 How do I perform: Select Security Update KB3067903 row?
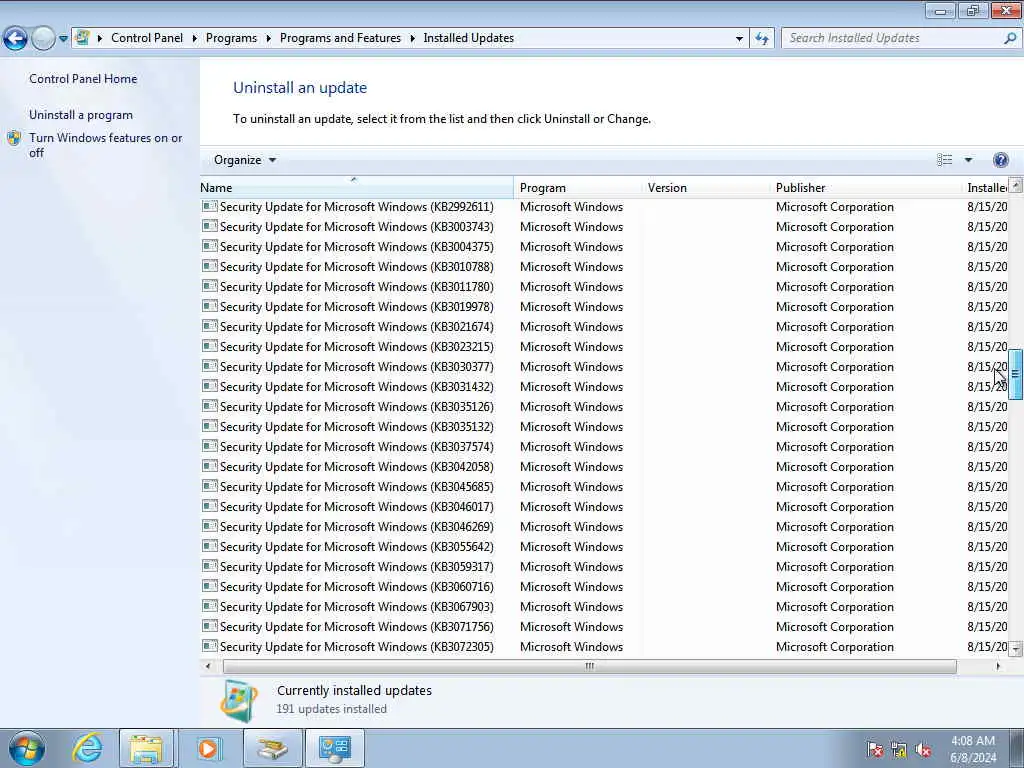click(604, 607)
